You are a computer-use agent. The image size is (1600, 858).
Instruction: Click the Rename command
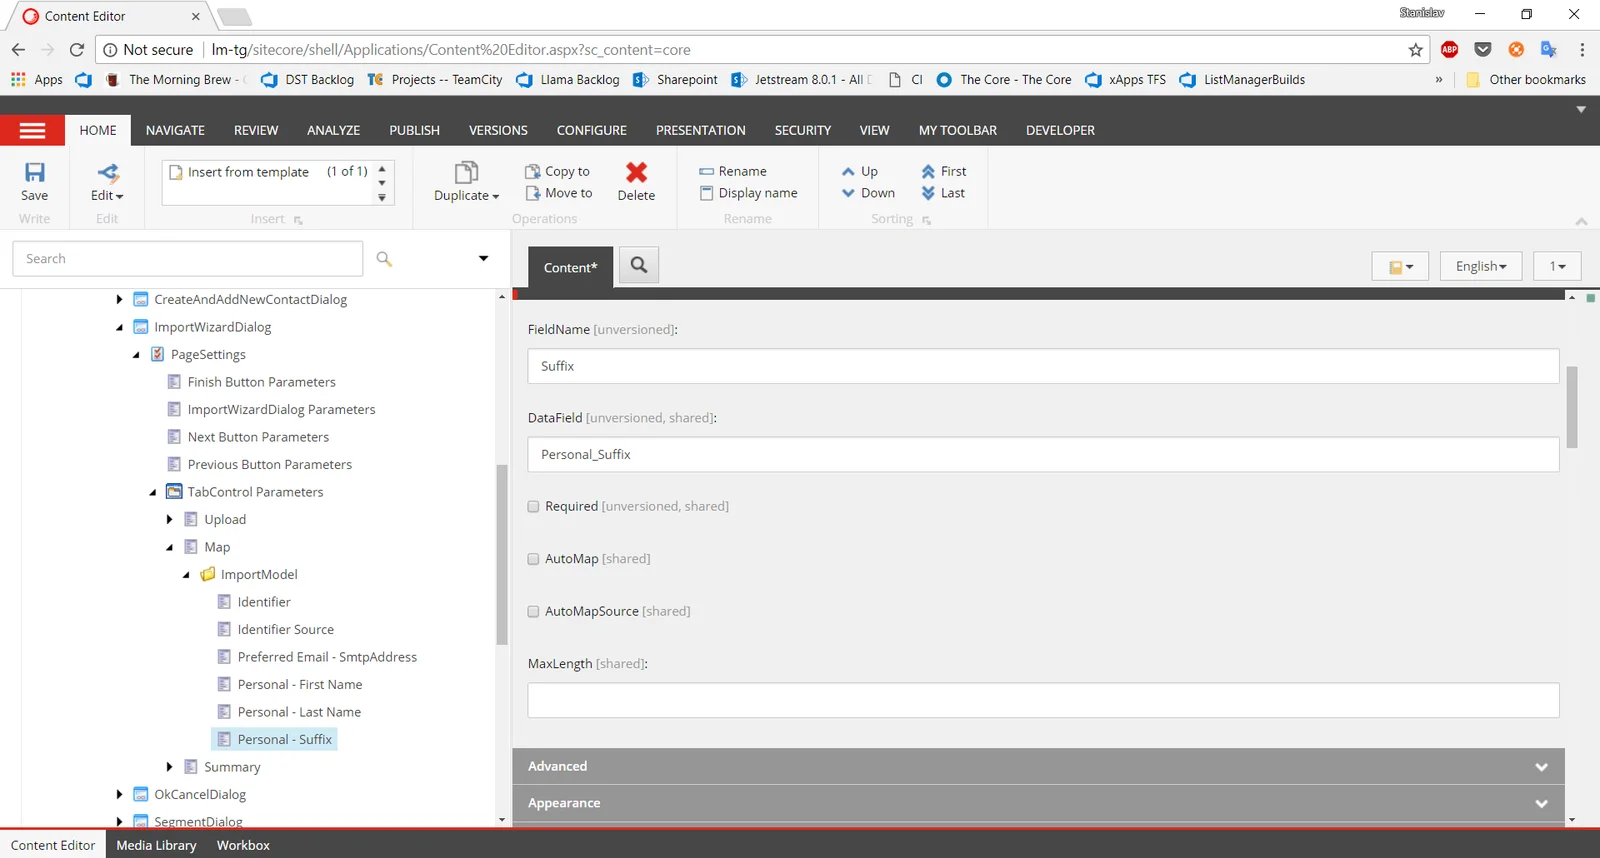[x=733, y=171]
